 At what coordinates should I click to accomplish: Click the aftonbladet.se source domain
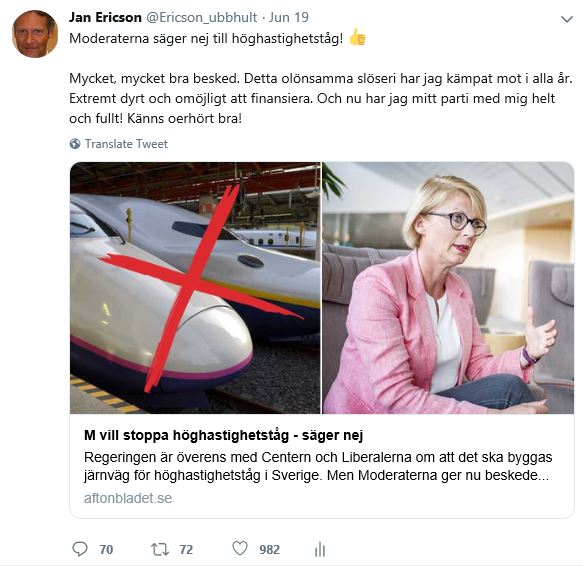click(128, 498)
